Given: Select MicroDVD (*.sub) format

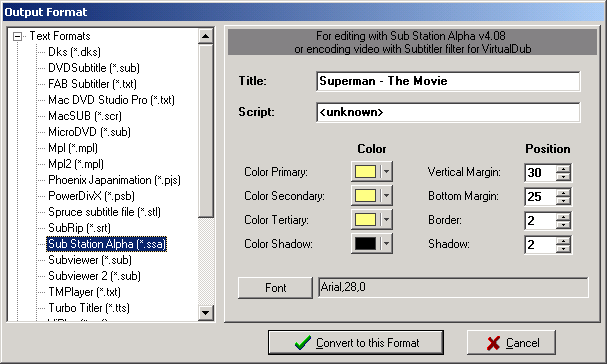Looking at the screenshot, I should (89, 132).
